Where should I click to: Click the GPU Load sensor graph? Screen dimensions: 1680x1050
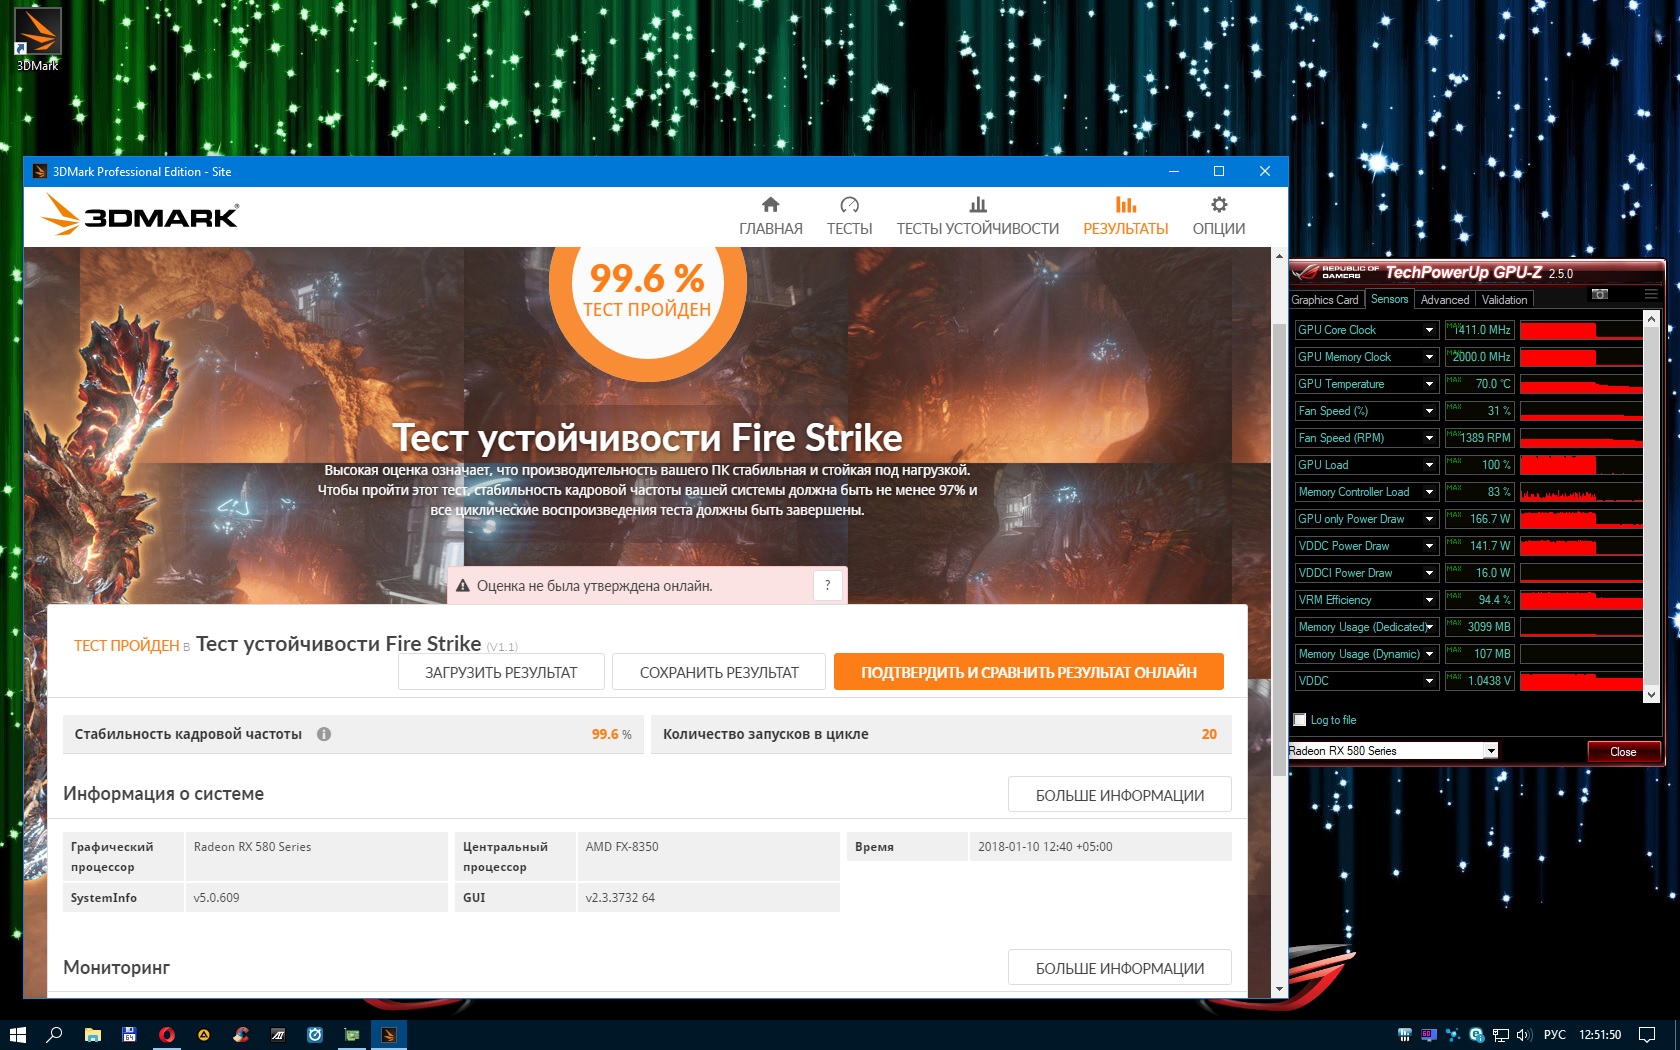pyautogui.click(x=1581, y=465)
